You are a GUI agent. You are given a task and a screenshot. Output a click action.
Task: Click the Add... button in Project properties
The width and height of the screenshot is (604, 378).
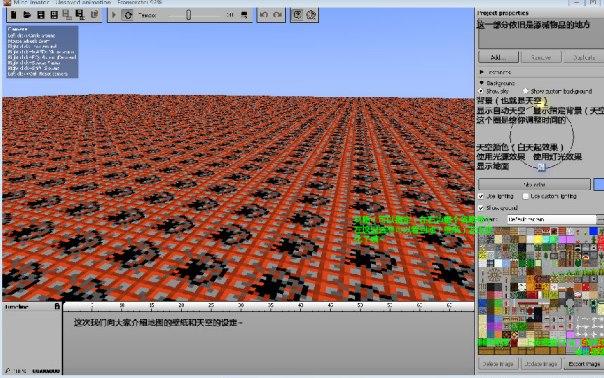(x=498, y=57)
